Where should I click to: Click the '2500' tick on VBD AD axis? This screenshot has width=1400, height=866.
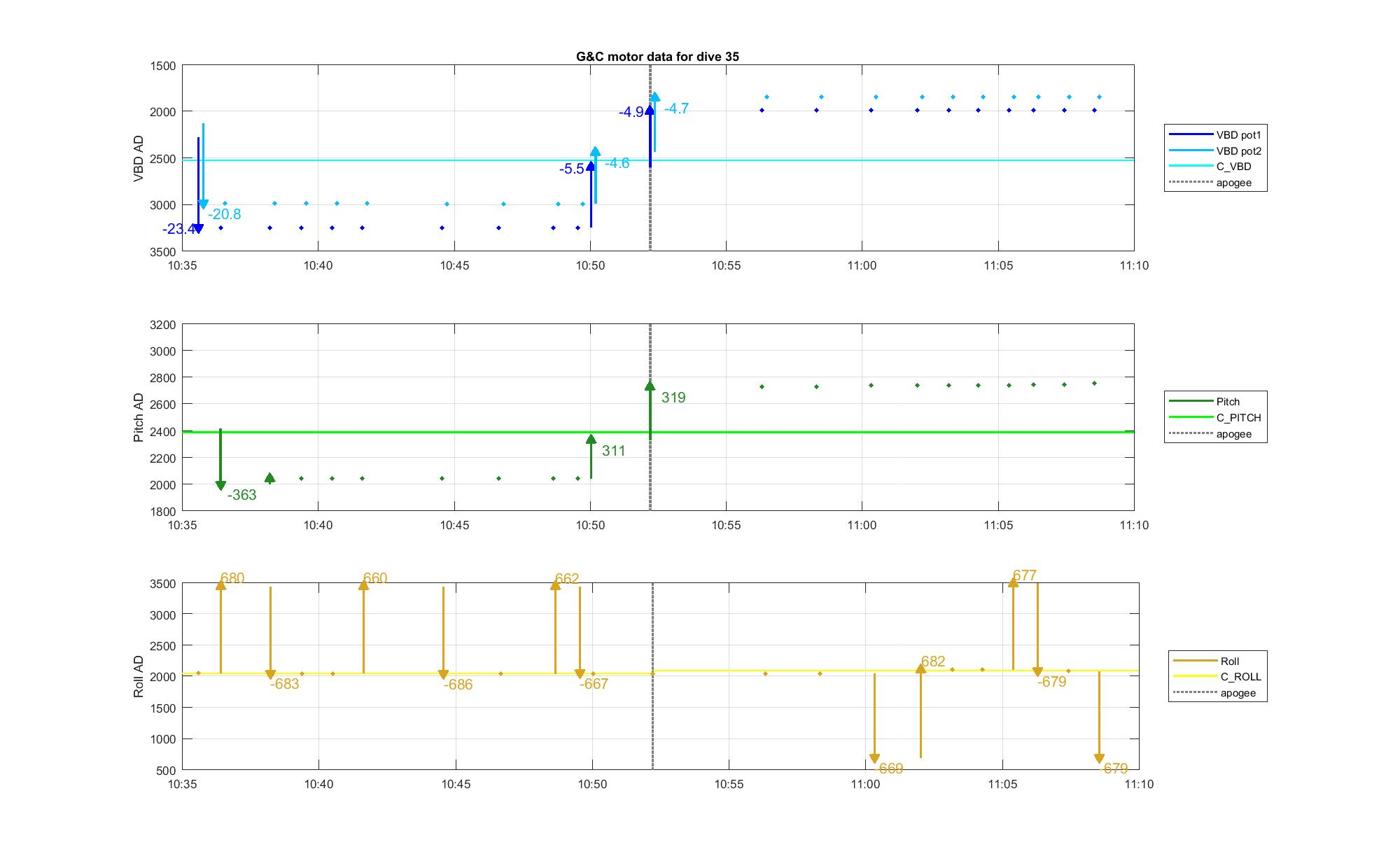pyautogui.click(x=163, y=159)
